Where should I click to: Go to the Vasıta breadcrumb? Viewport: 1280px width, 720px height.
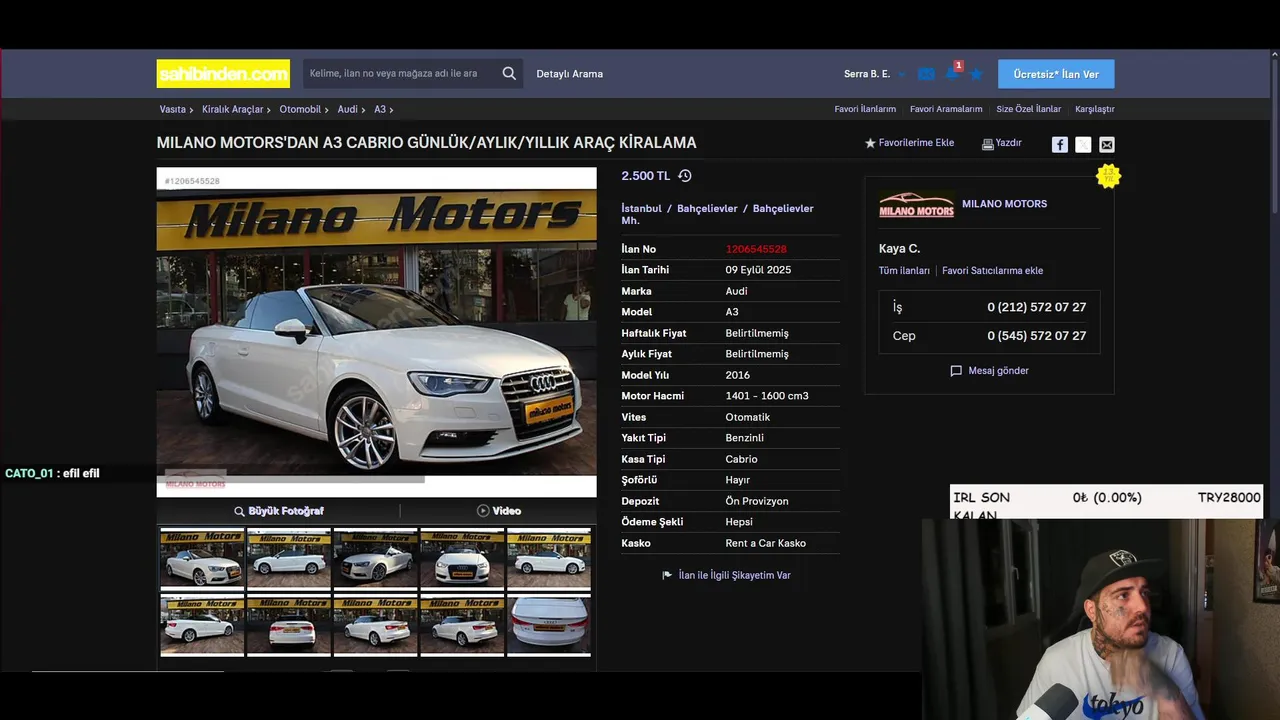click(x=173, y=109)
